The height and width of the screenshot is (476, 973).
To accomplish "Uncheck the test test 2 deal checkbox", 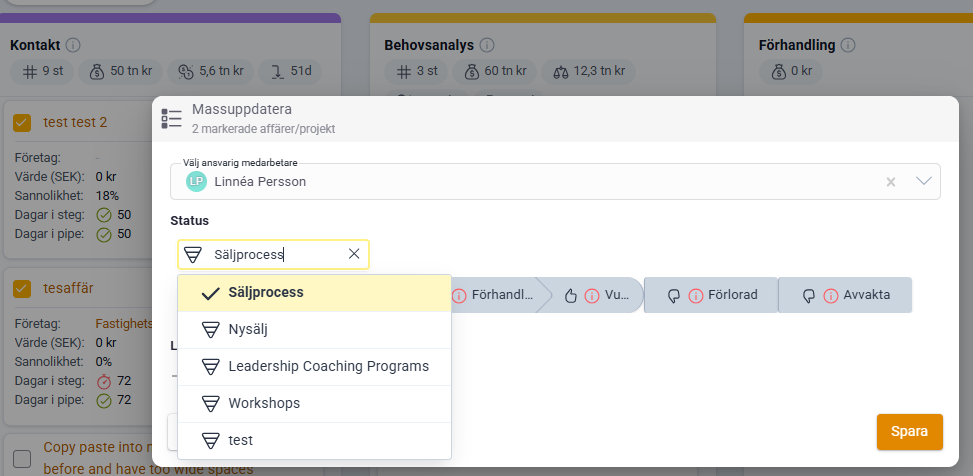I will pyautogui.click(x=22, y=123).
